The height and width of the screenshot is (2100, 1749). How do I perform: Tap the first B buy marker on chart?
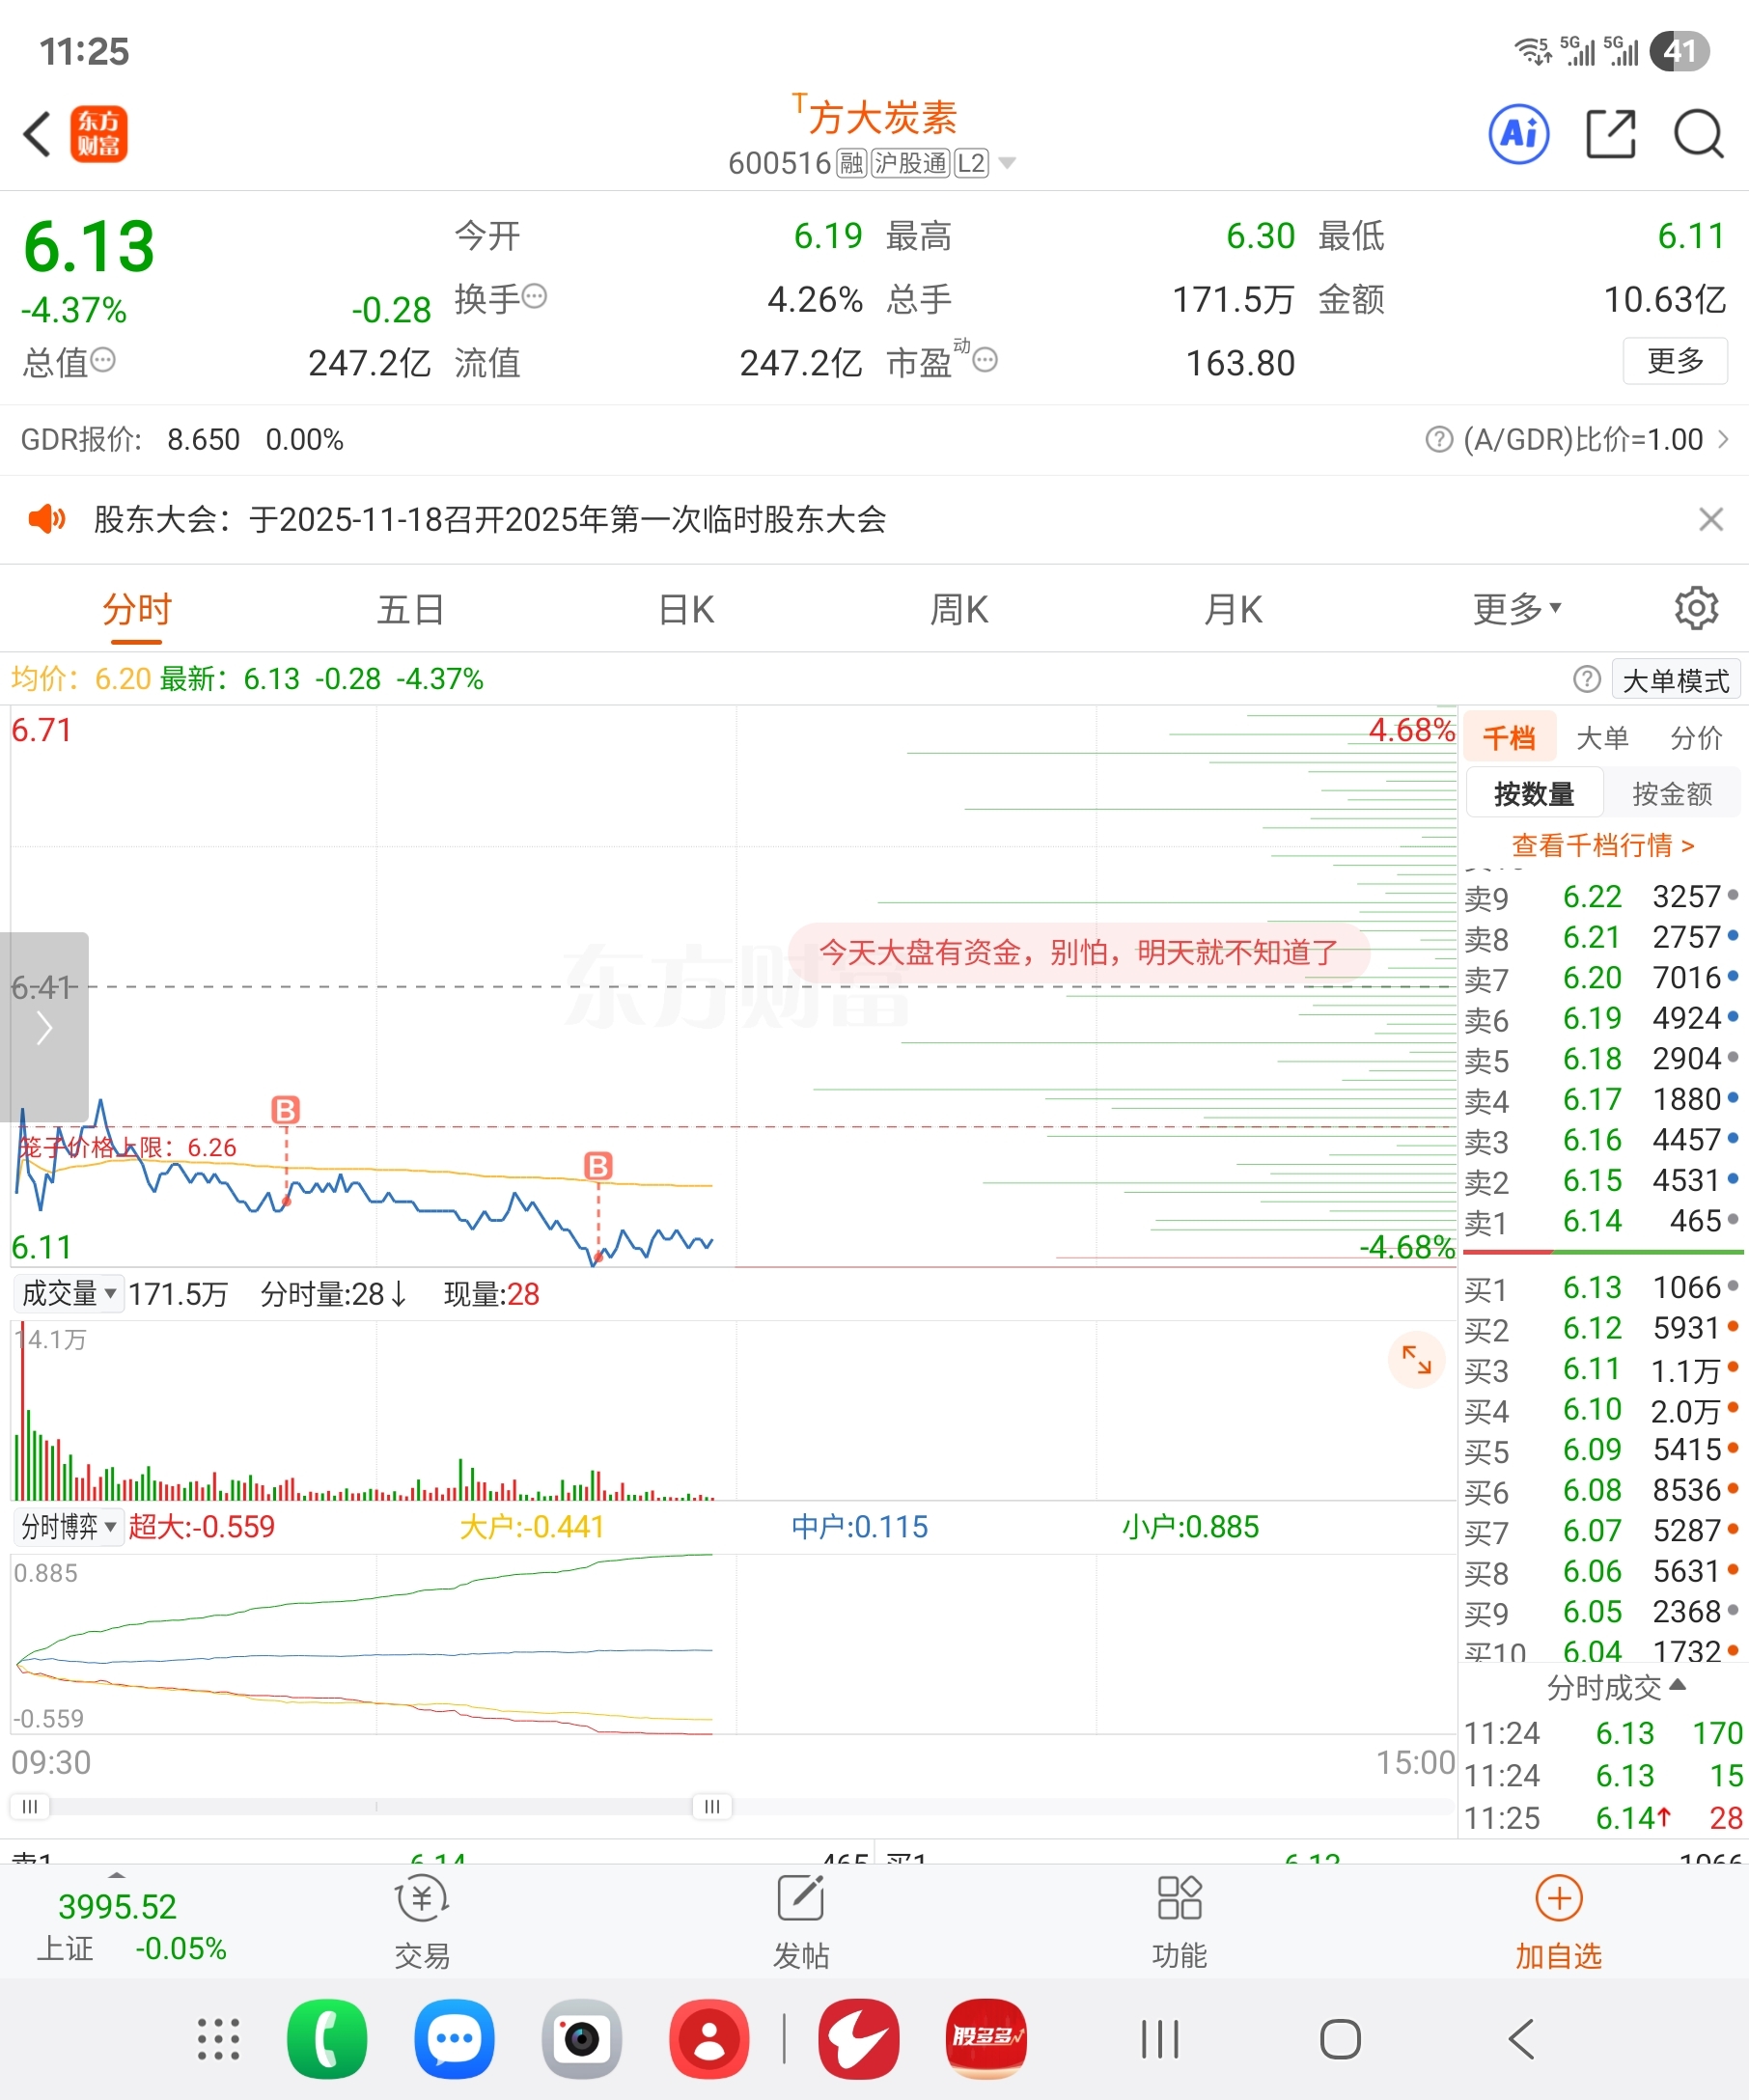pos(285,1109)
